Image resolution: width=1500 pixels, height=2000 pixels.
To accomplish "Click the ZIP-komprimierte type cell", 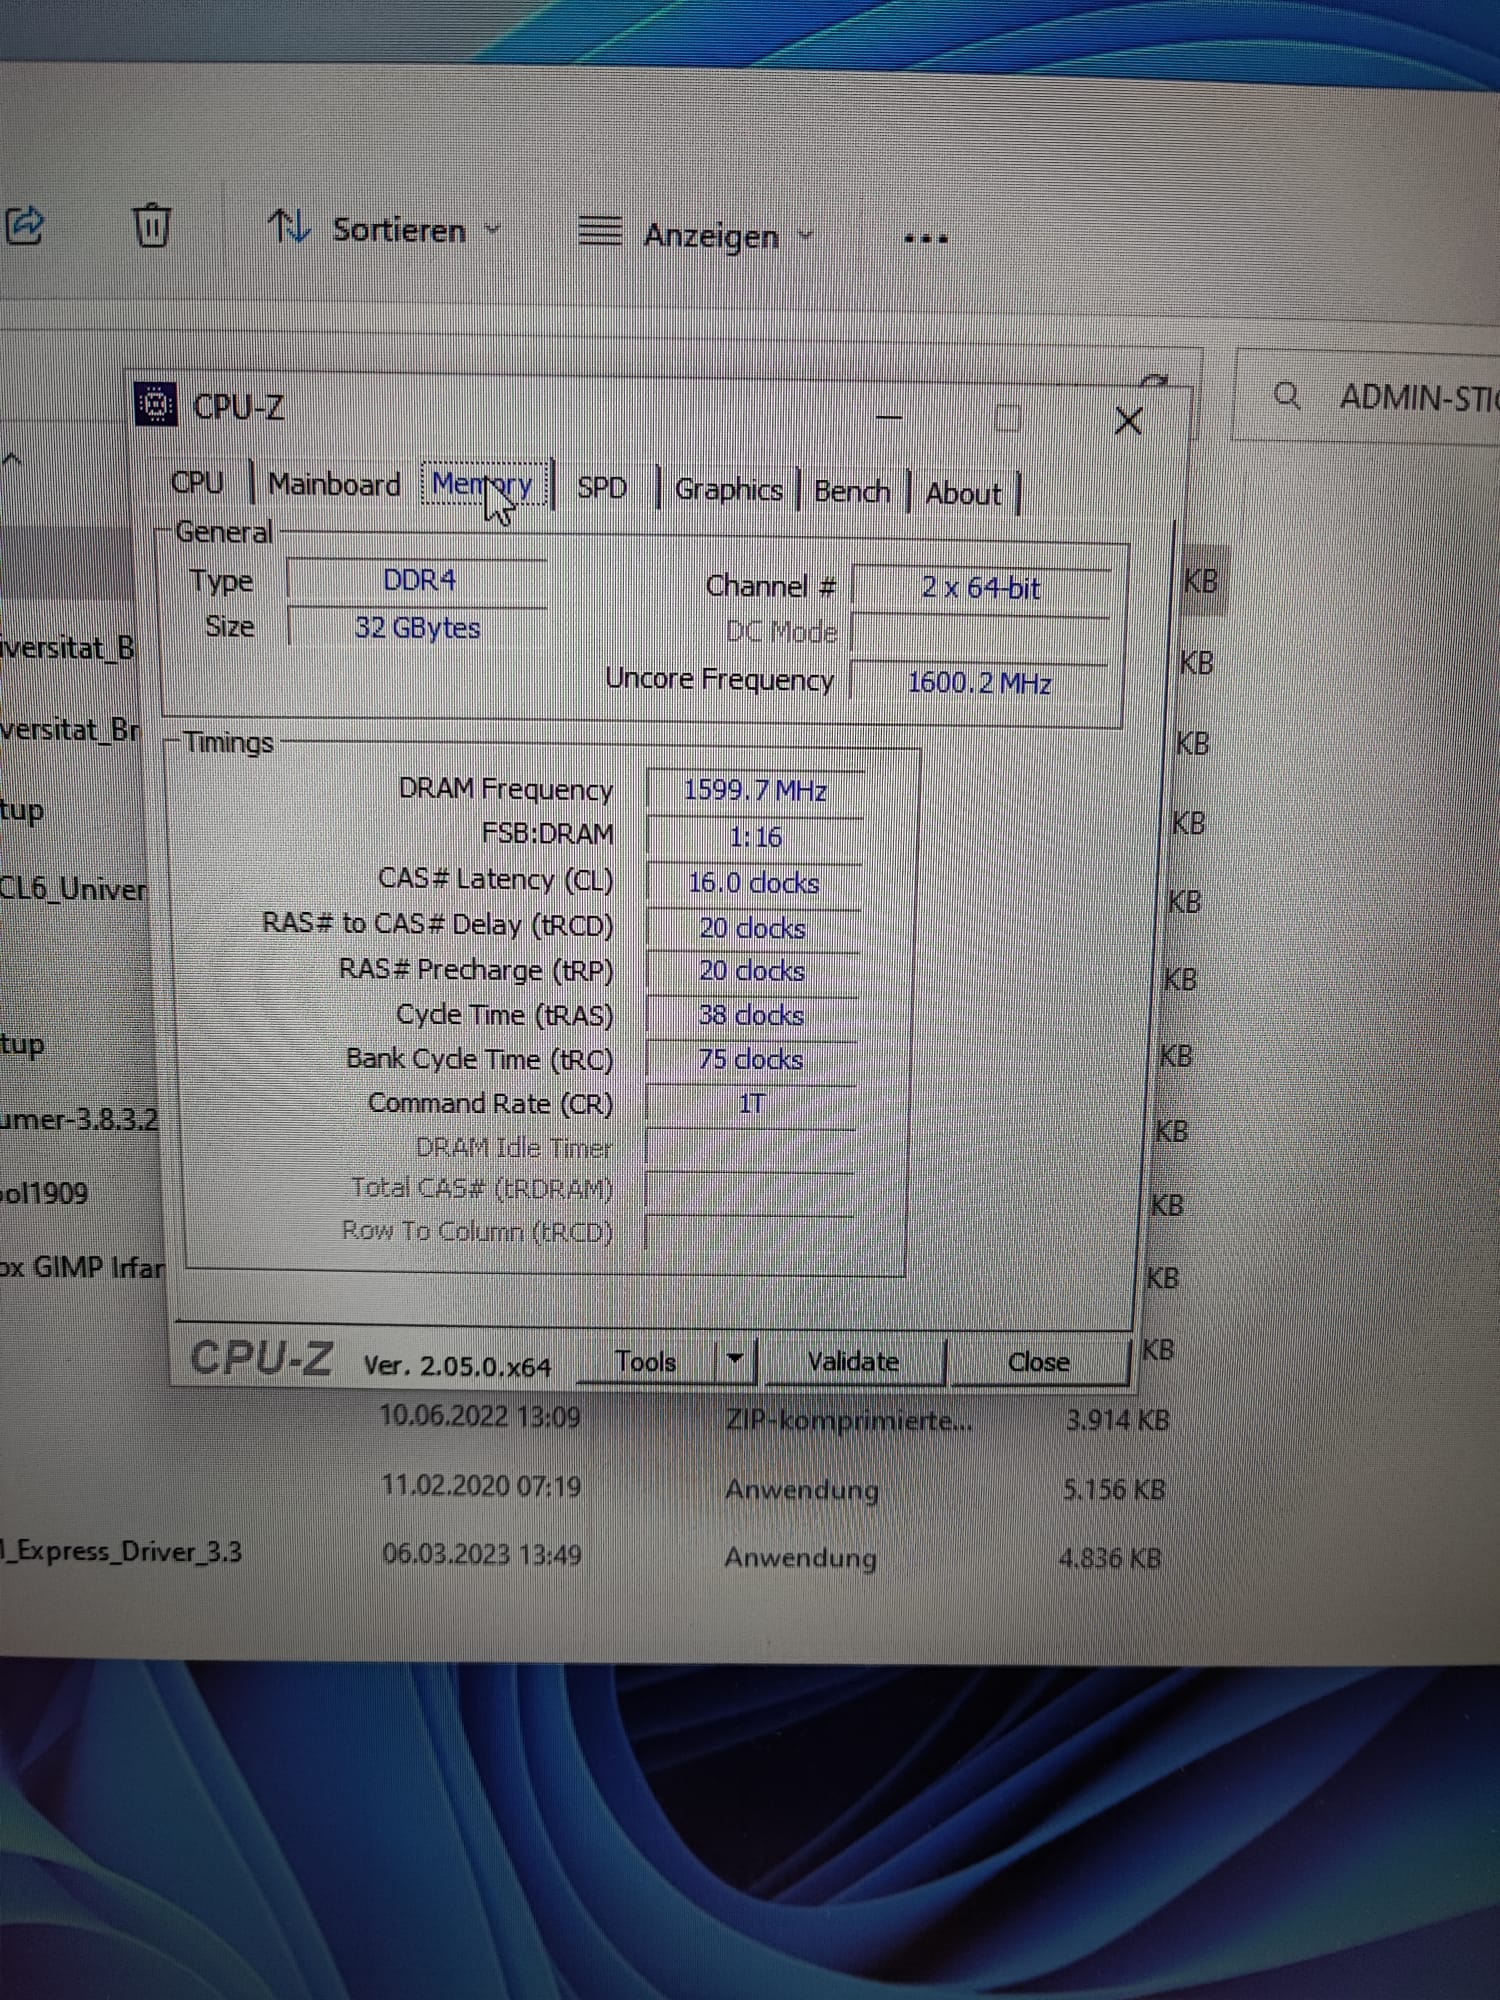I will coord(848,1420).
